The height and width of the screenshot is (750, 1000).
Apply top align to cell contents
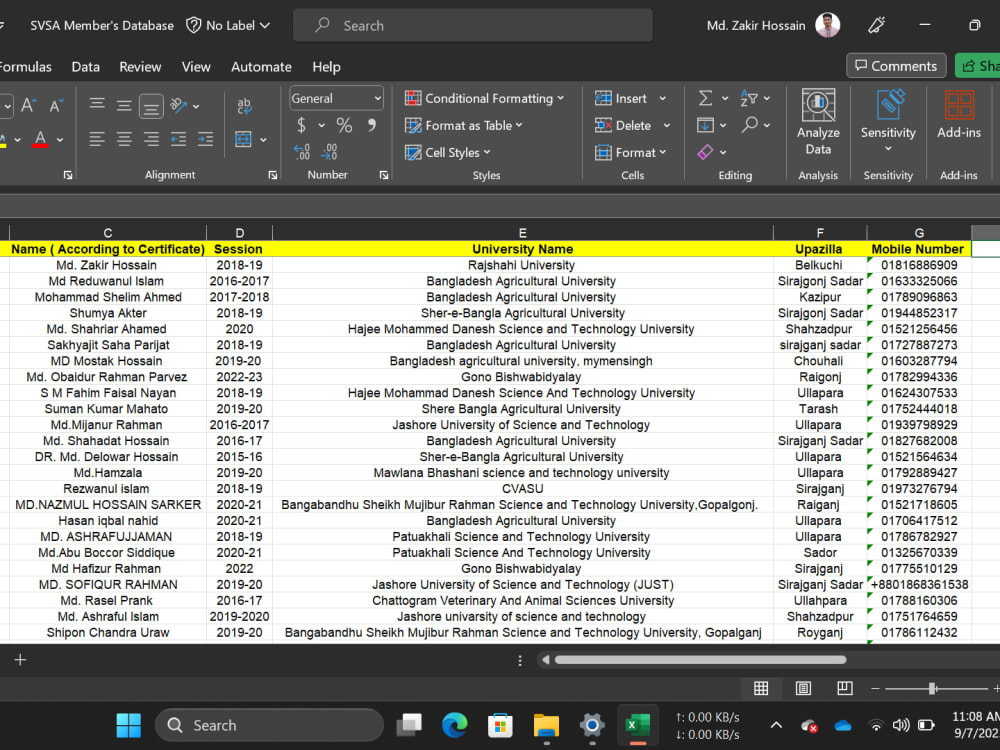pyautogui.click(x=97, y=105)
